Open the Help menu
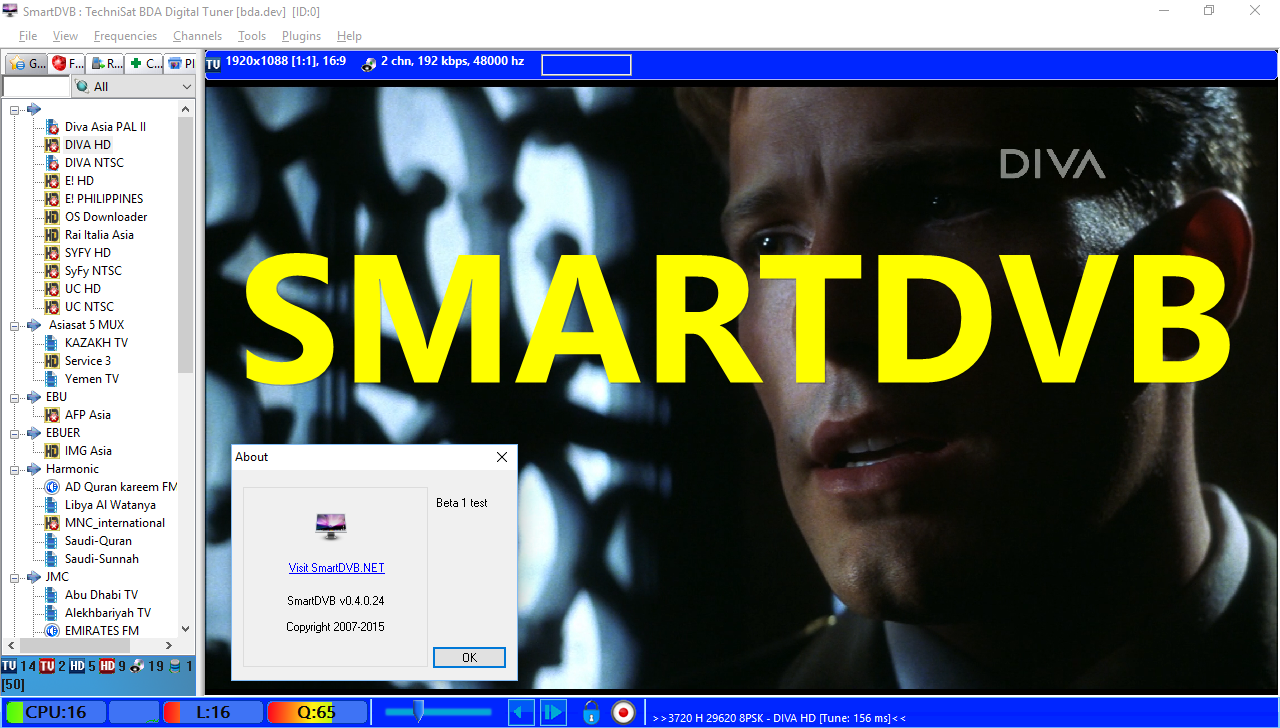This screenshot has width=1280, height=728. click(x=349, y=36)
